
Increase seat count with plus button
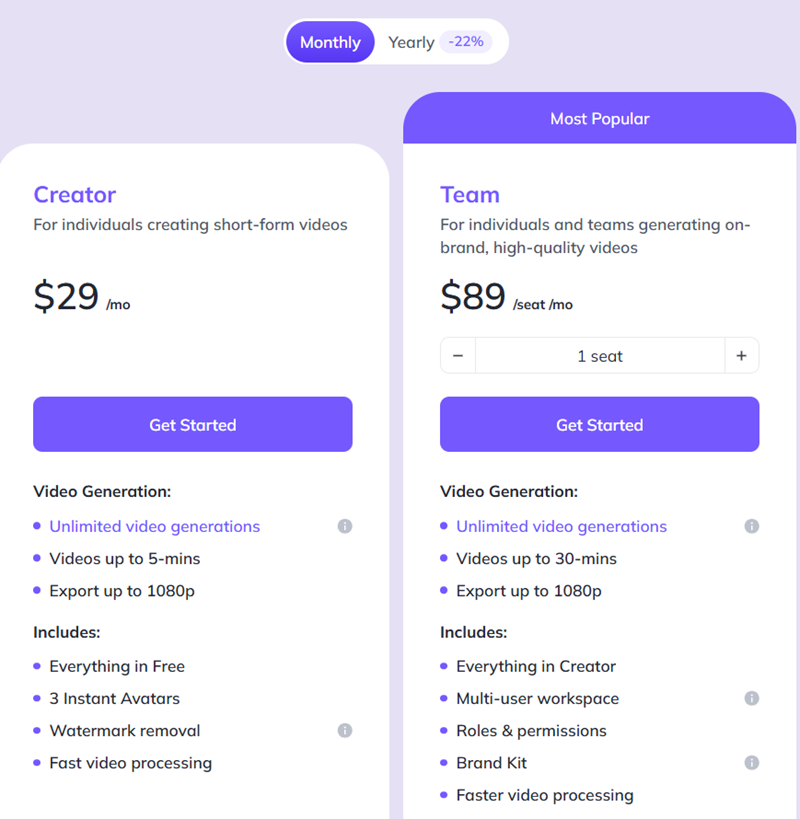(x=741, y=356)
